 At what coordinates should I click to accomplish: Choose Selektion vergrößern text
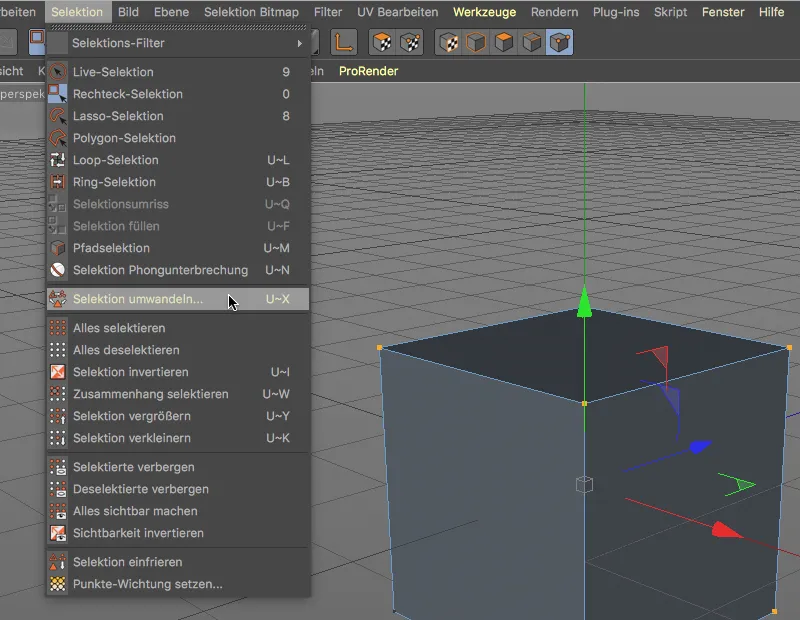(132, 416)
